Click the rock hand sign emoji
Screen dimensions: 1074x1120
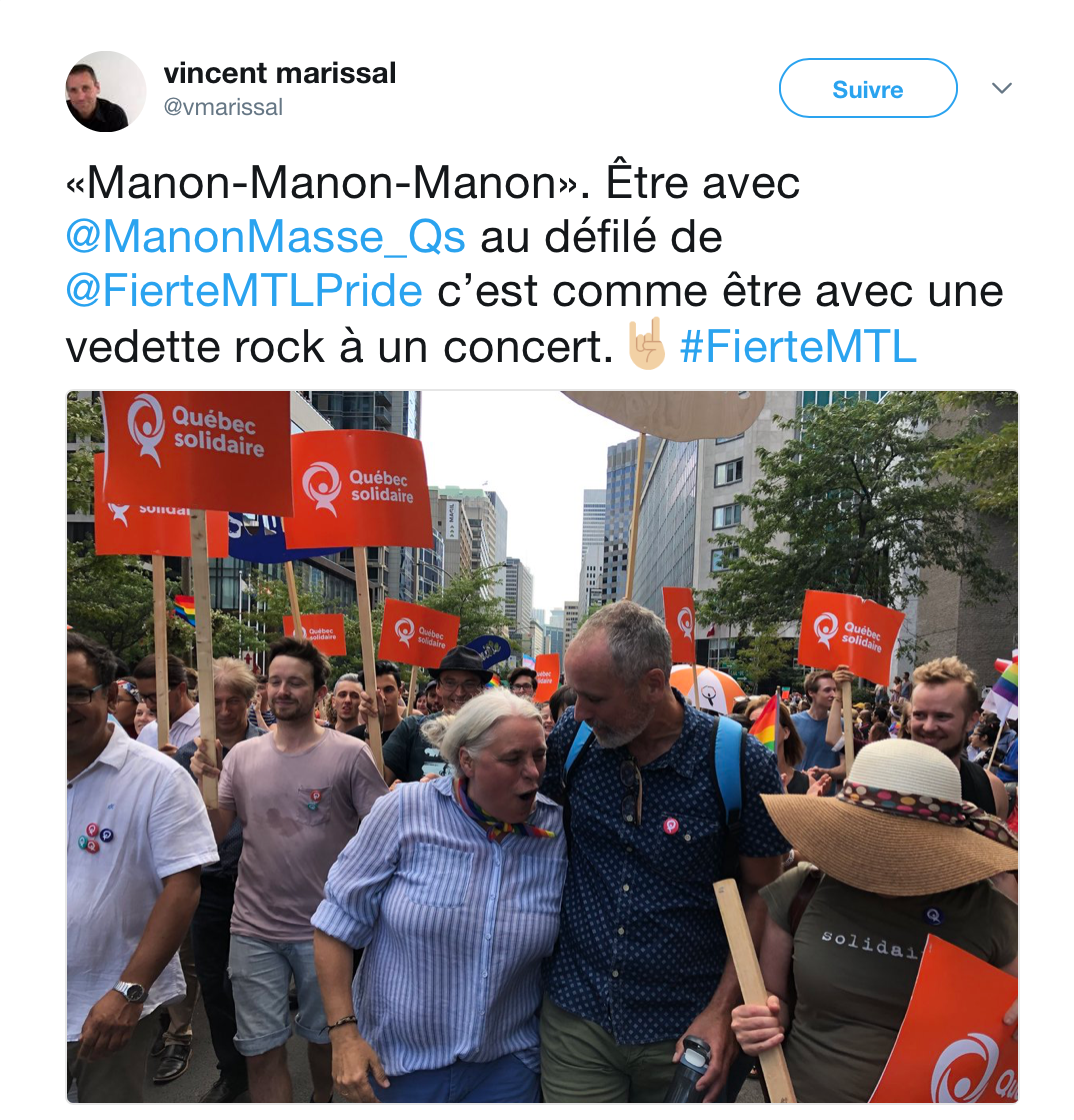coord(646,344)
